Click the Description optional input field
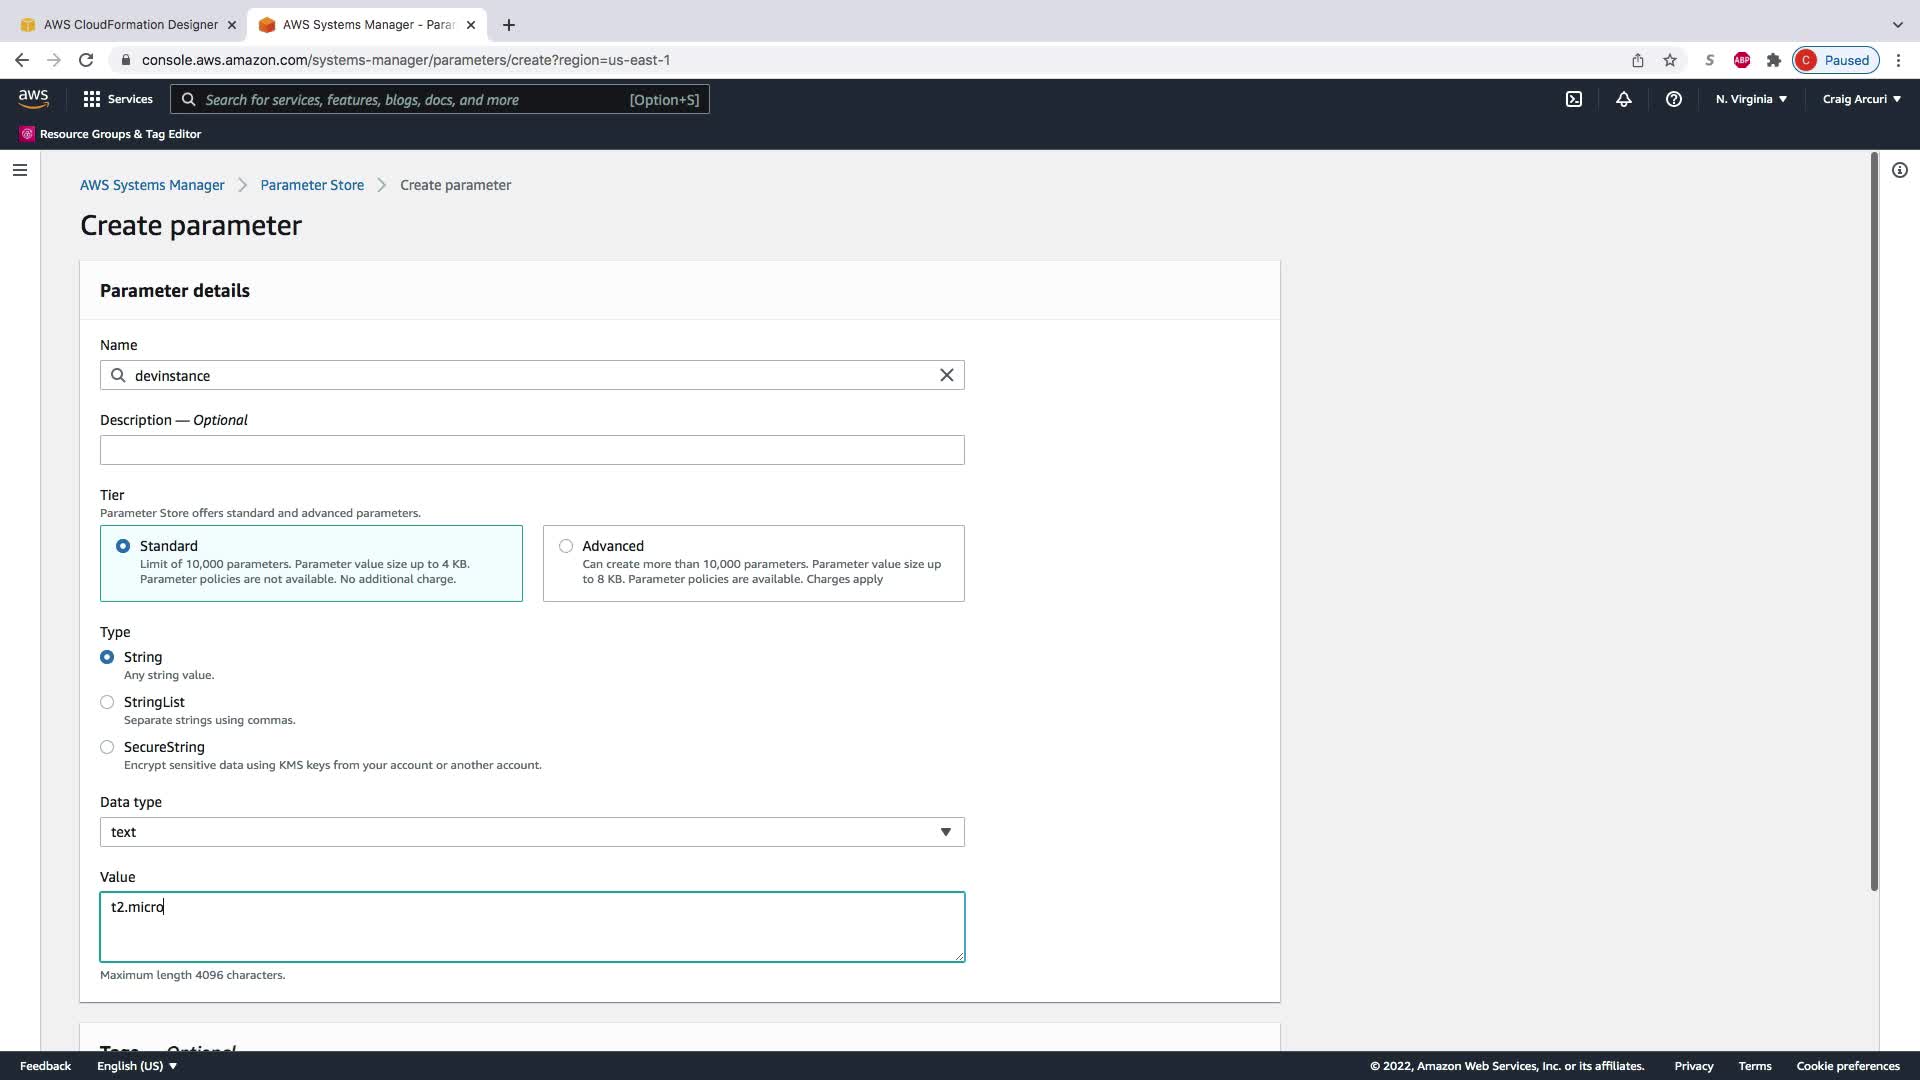1920x1080 pixels. pyautogui.click(x=532, y=450)
